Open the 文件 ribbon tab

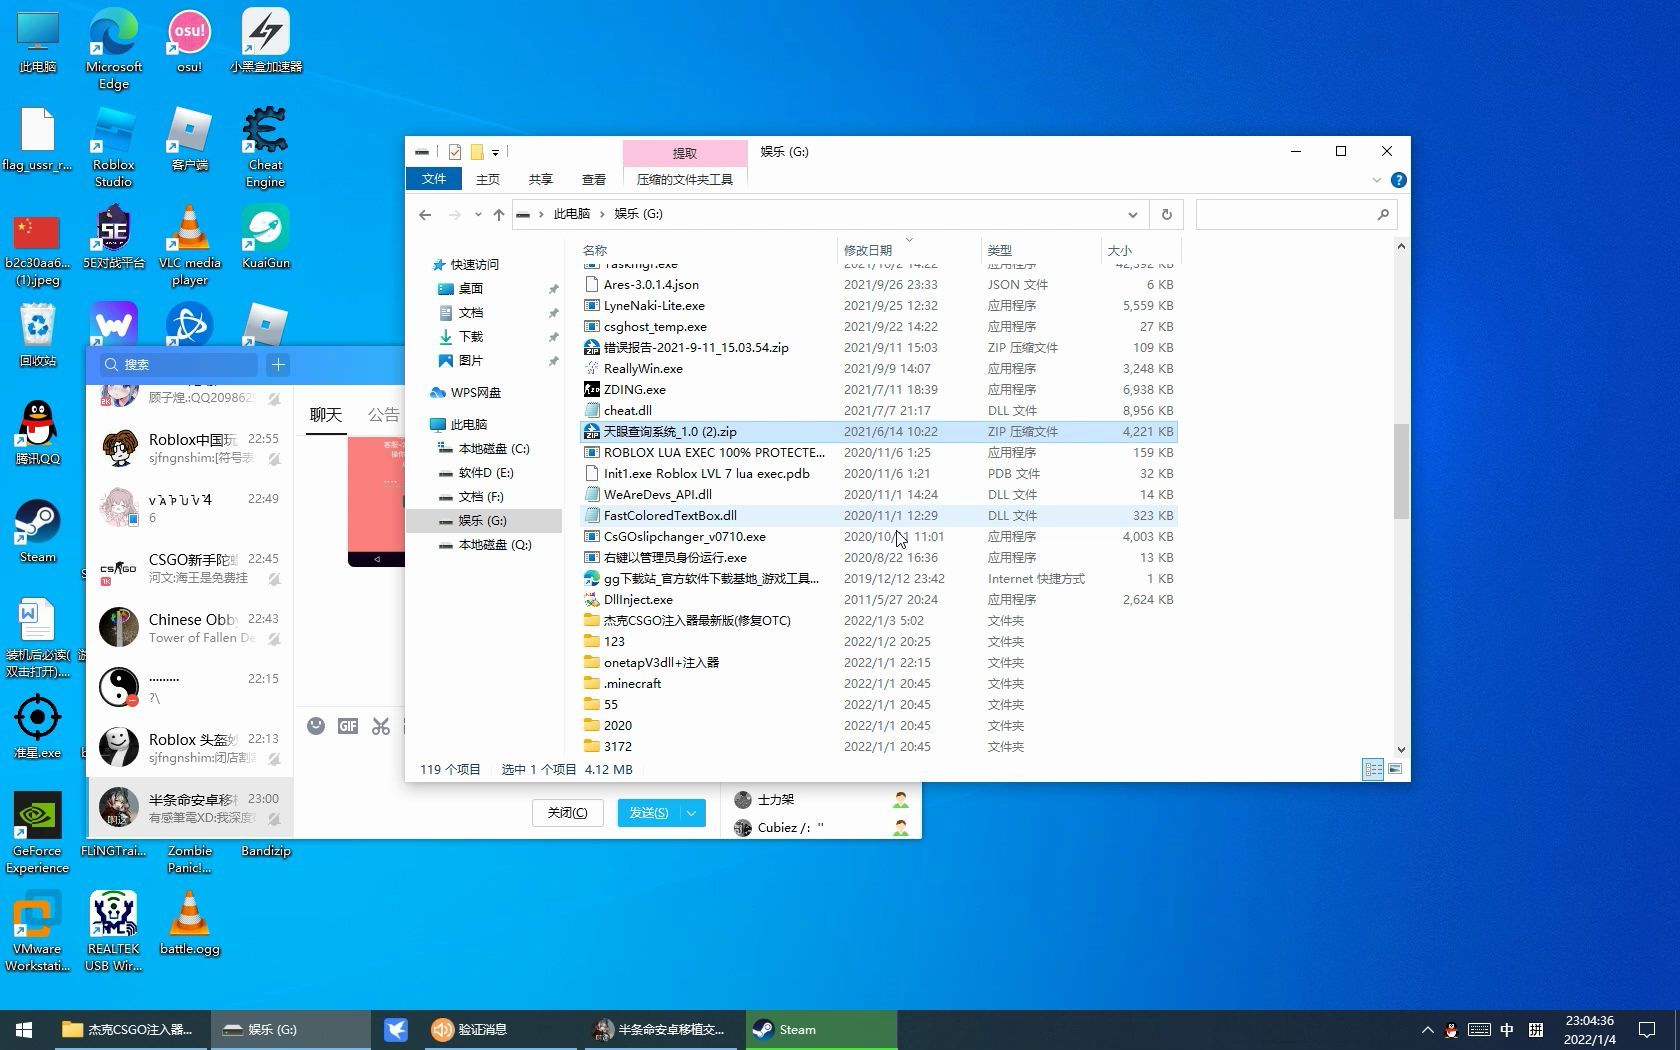tap(434, 179)
